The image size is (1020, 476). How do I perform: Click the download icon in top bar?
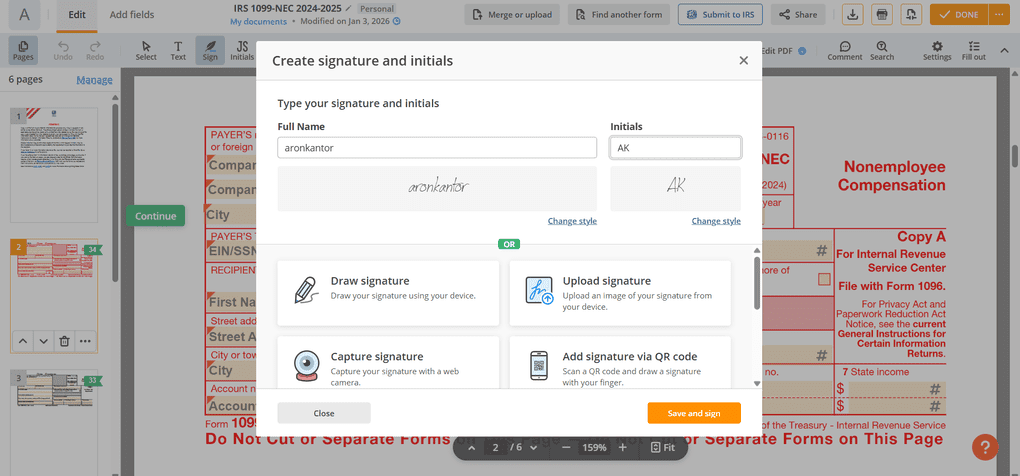(x=852, y=15)
